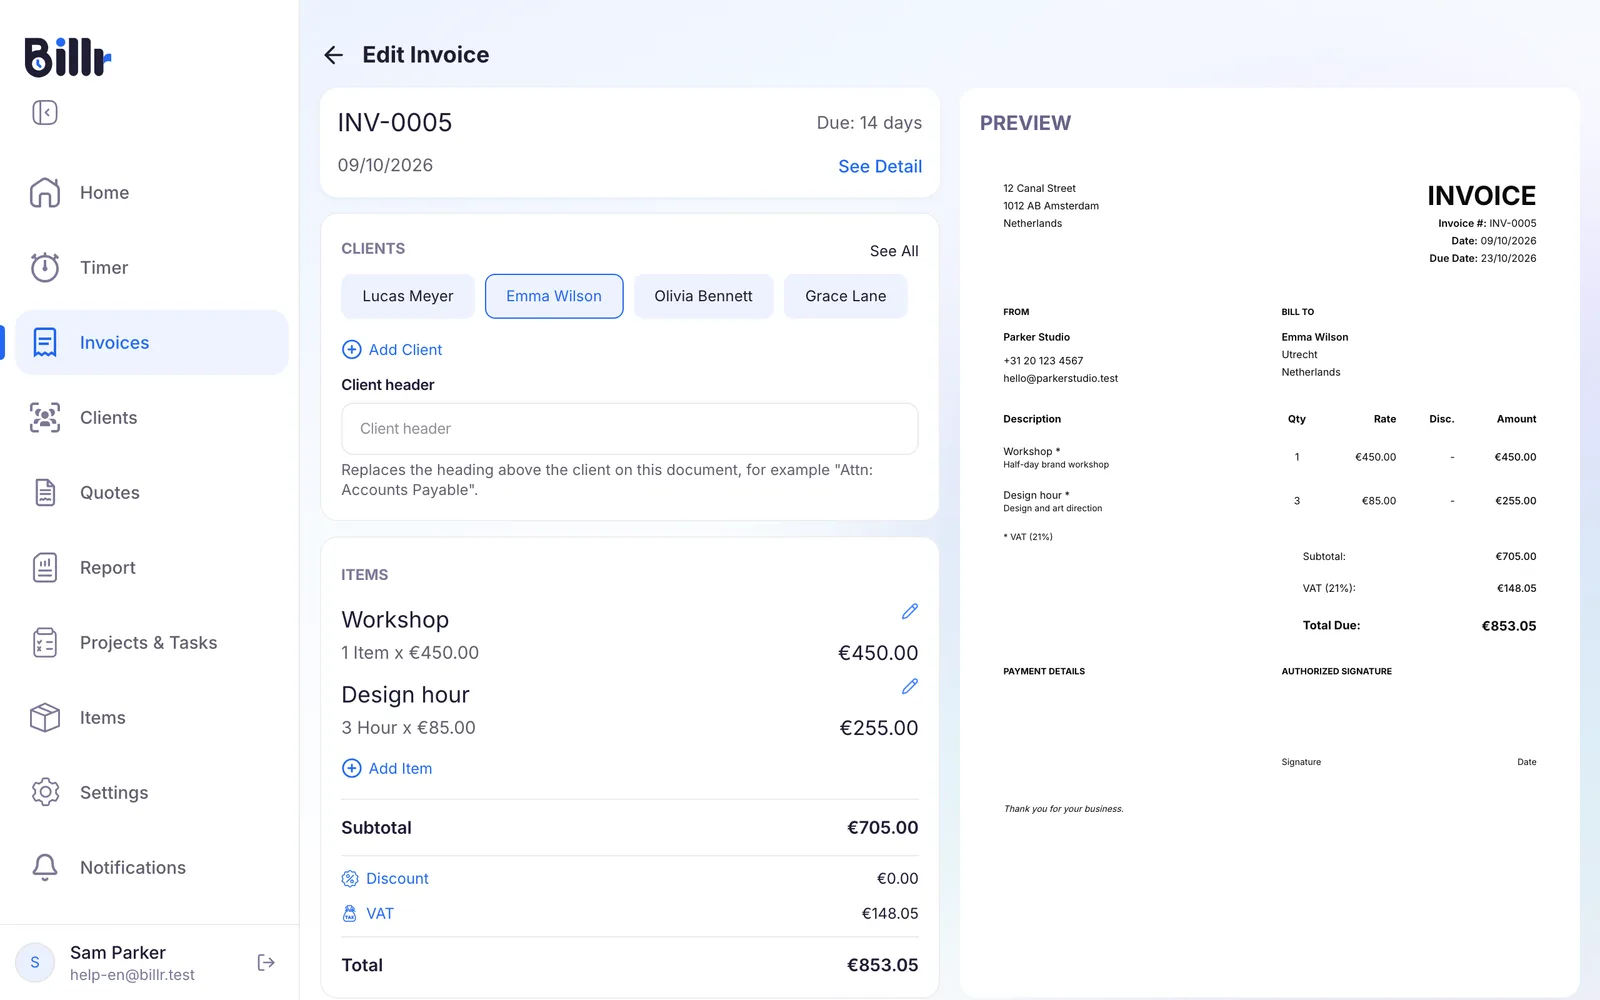Click the Clients people icon
1600x1000 pixels.
coord(45,417)
